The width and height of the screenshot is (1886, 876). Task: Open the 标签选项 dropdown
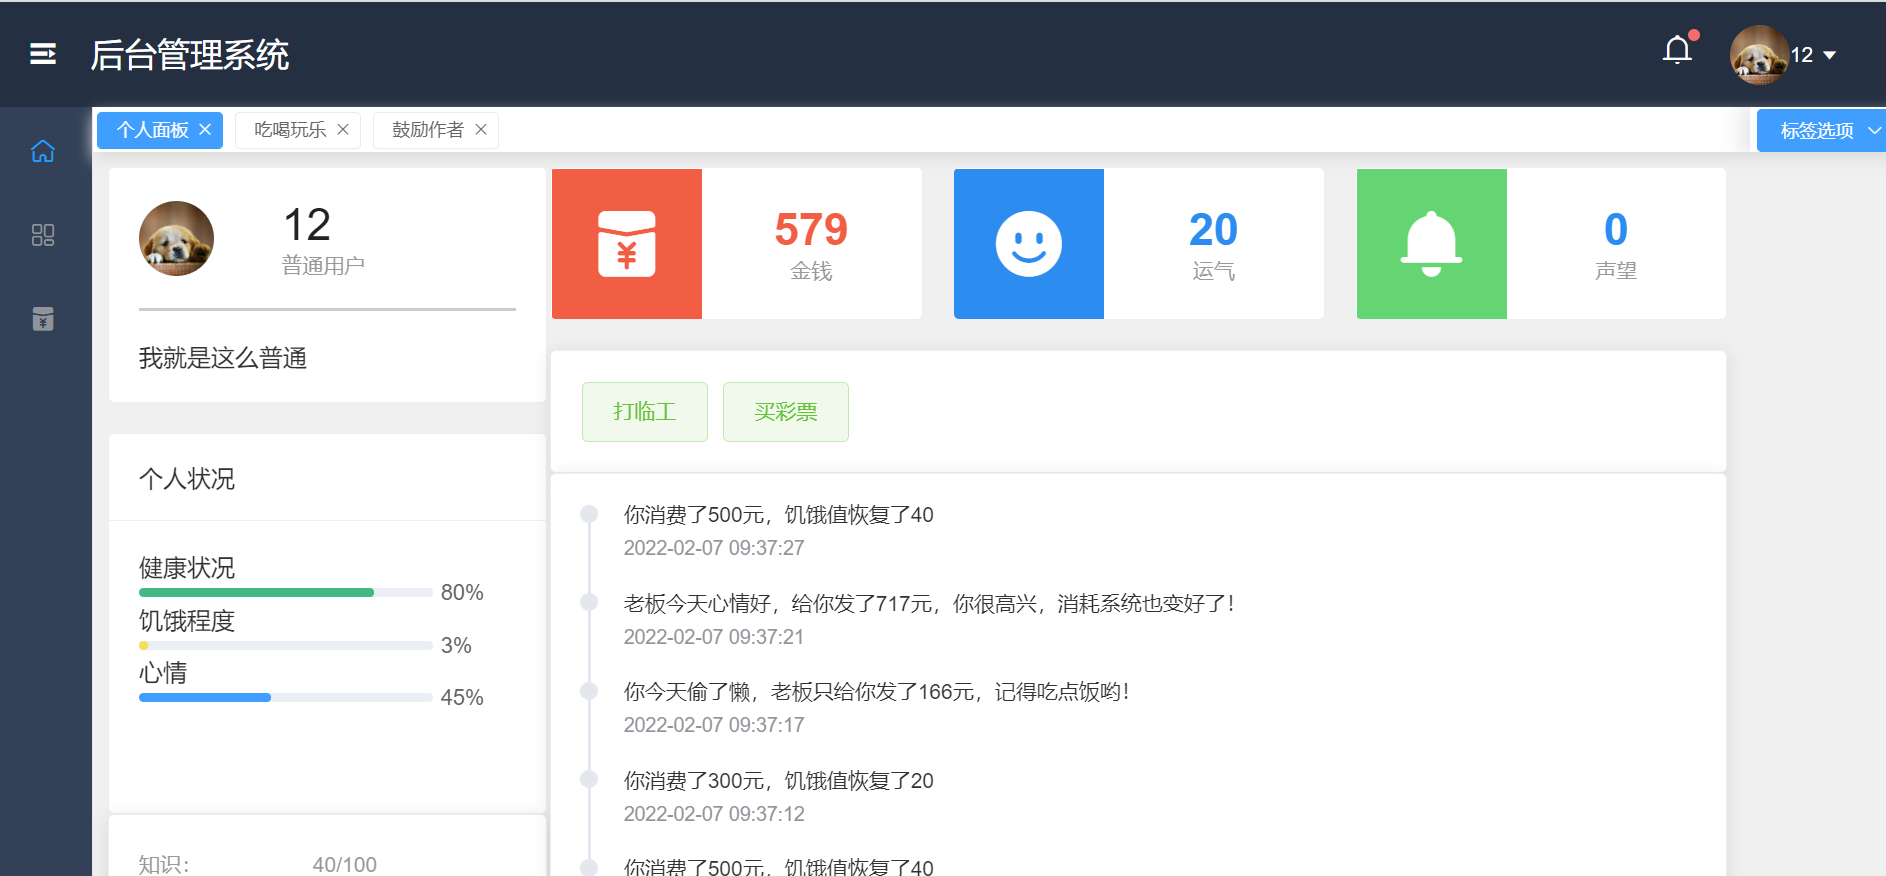tap(1821, 131)
